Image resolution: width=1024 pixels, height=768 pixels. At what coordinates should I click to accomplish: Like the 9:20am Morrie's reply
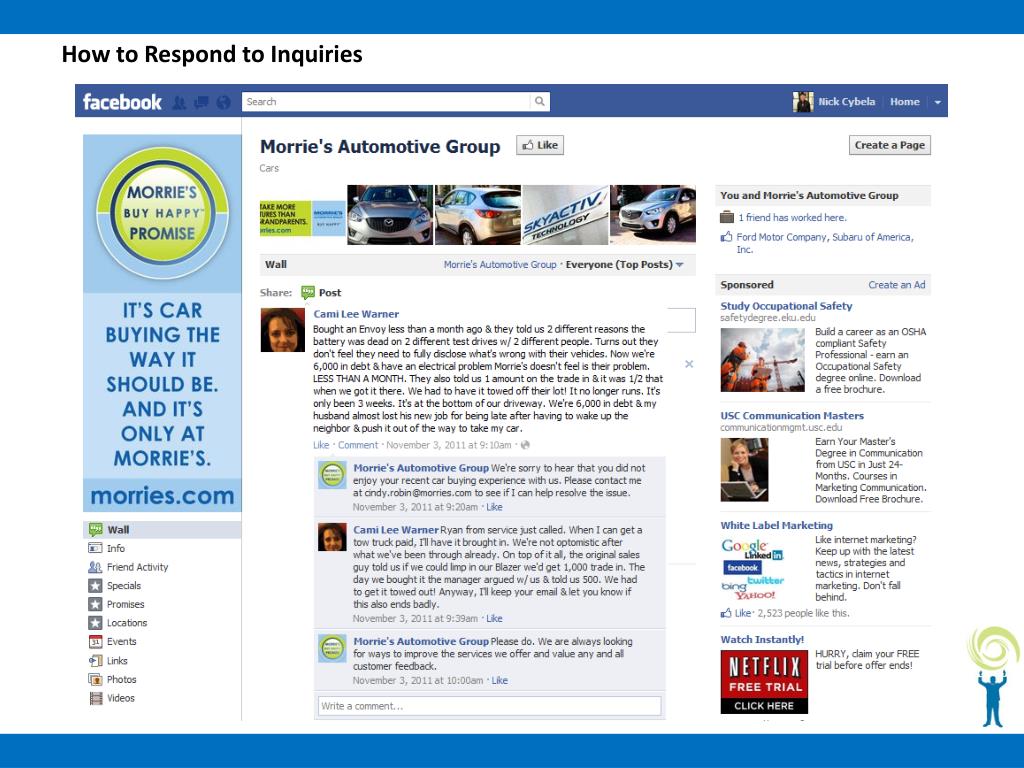coord(494,507)
